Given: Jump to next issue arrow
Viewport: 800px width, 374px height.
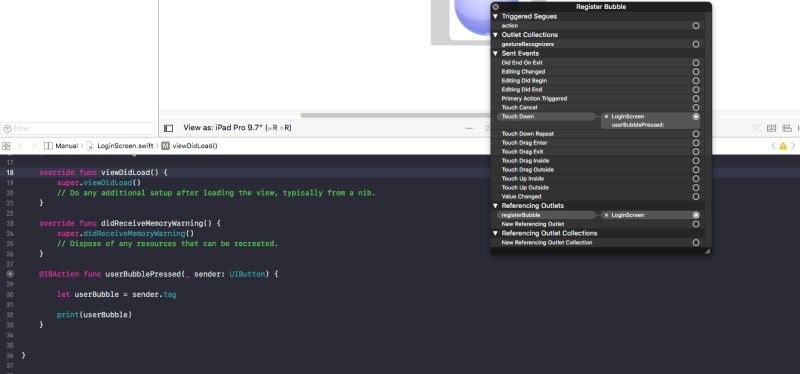Looking at the screenshot, I should tap(794, 146).
